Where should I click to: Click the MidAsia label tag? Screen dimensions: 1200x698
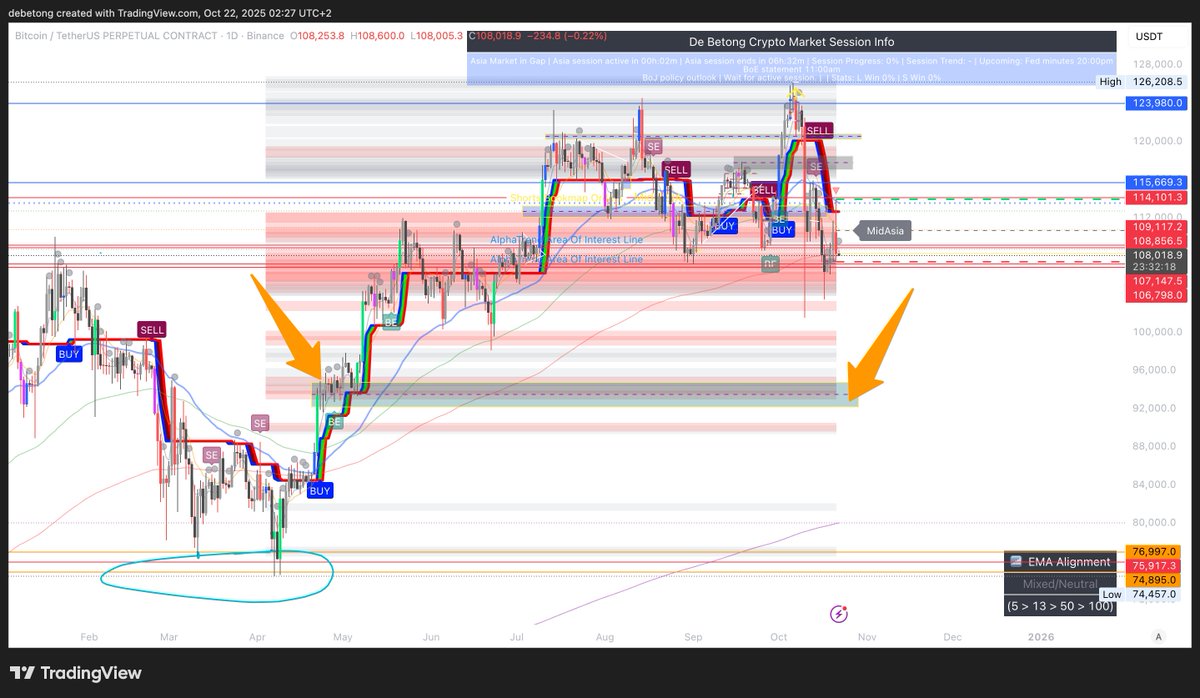click(x=884, y=231)
